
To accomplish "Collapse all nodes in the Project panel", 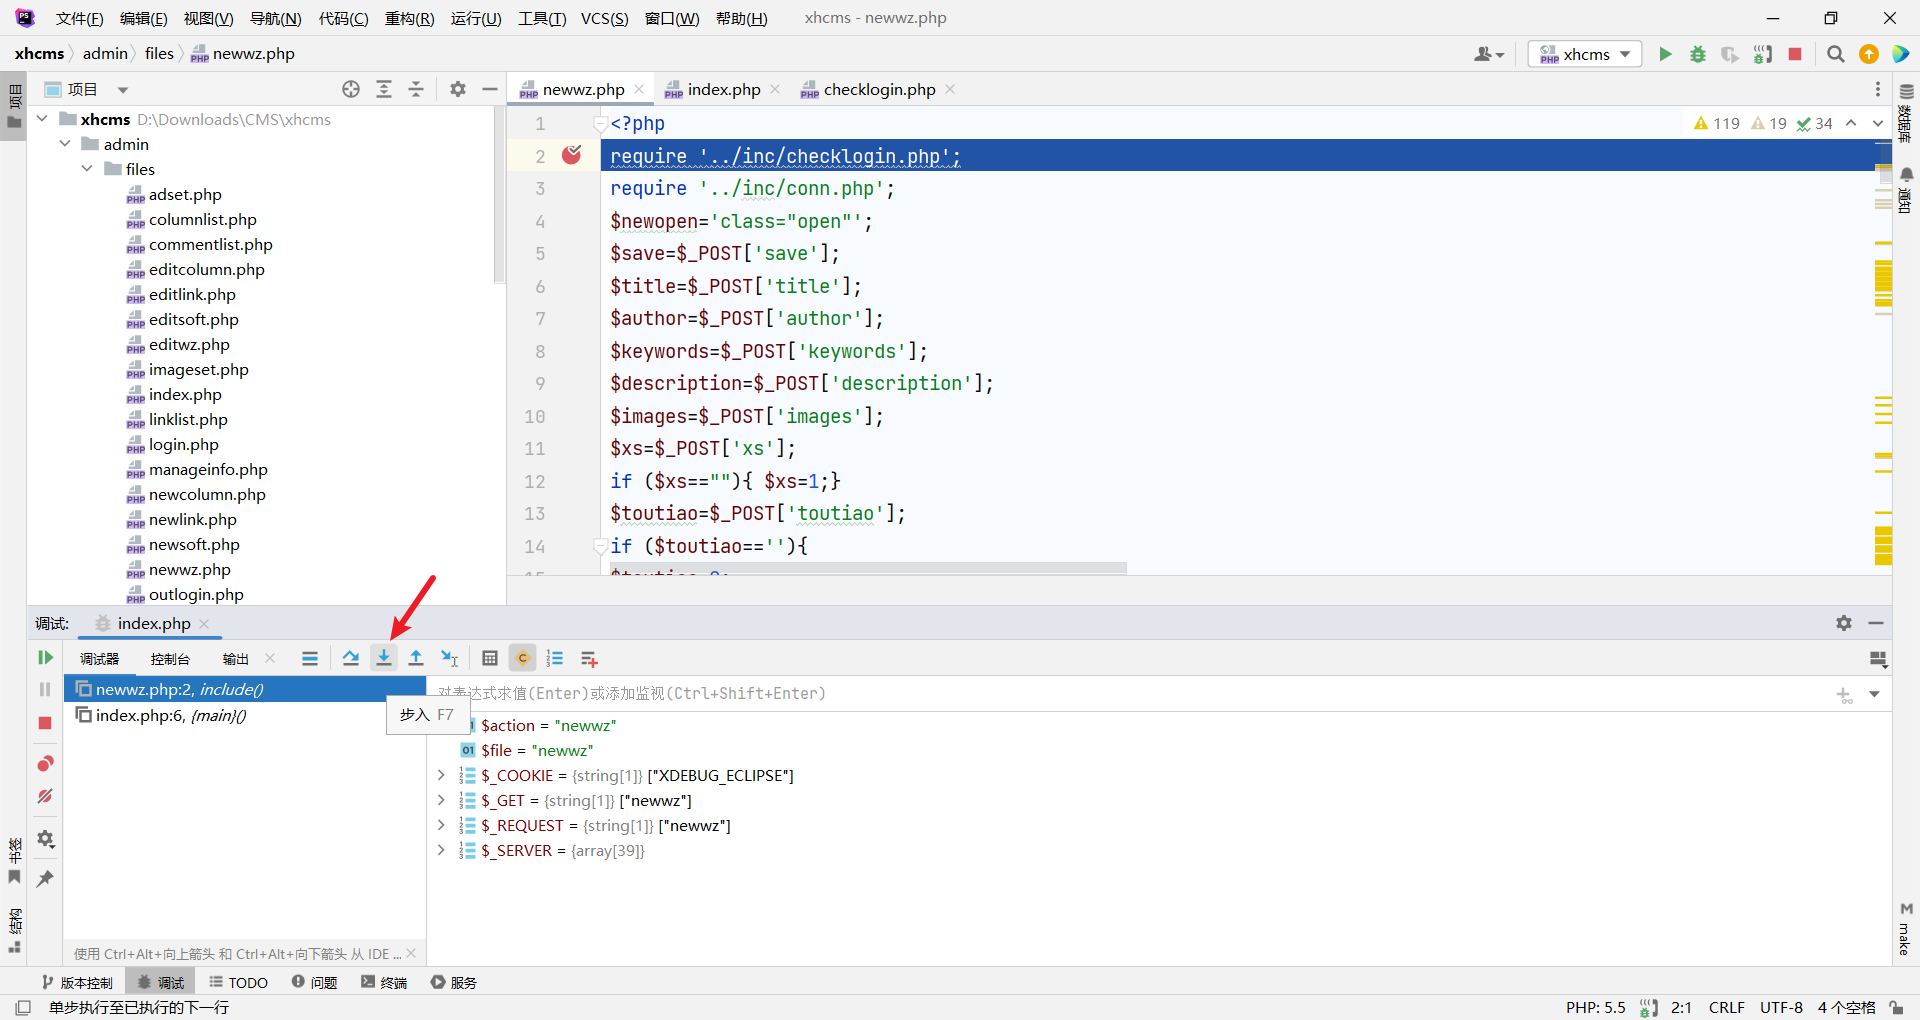I will 416,89.
